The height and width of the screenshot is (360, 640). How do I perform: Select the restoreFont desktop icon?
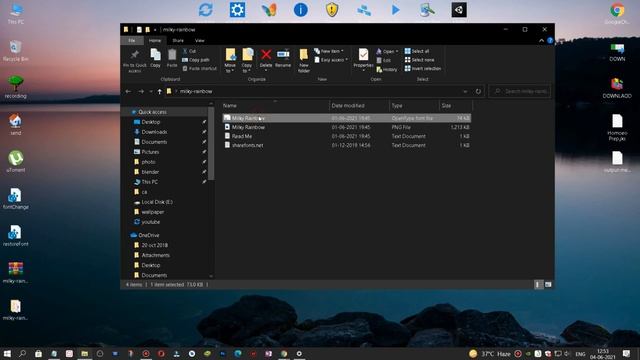click(16, 236)
